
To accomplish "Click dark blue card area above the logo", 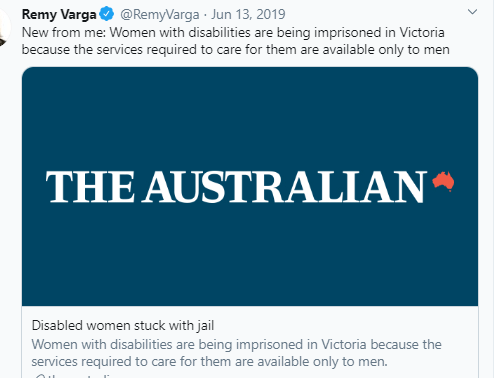I will [250, 117].
